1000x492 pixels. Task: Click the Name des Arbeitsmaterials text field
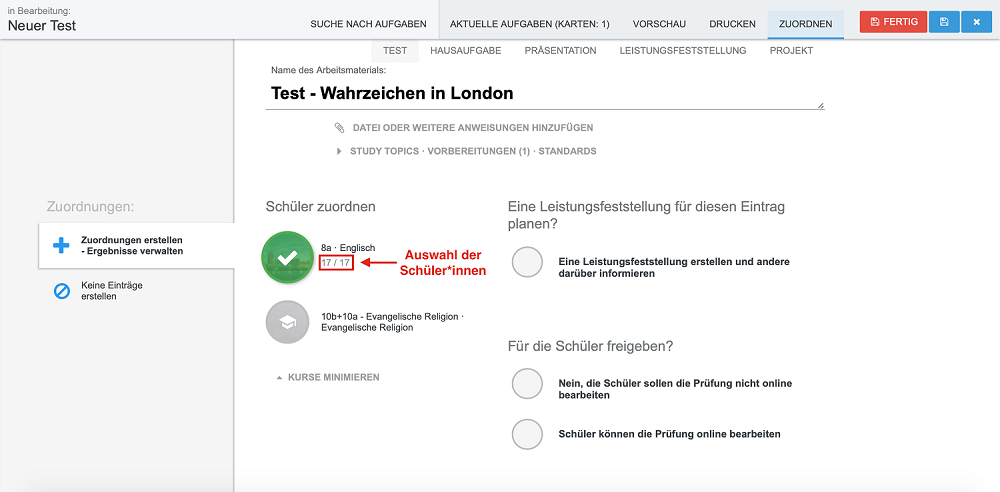(545, 94)
